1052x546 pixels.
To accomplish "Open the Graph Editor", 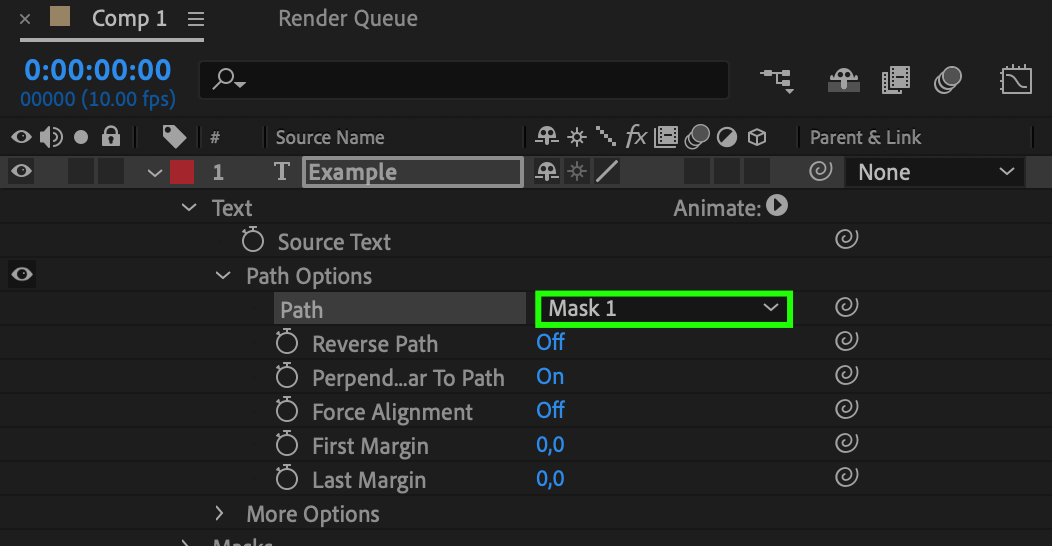I will pyautogui.click(x=1016, y=80).
